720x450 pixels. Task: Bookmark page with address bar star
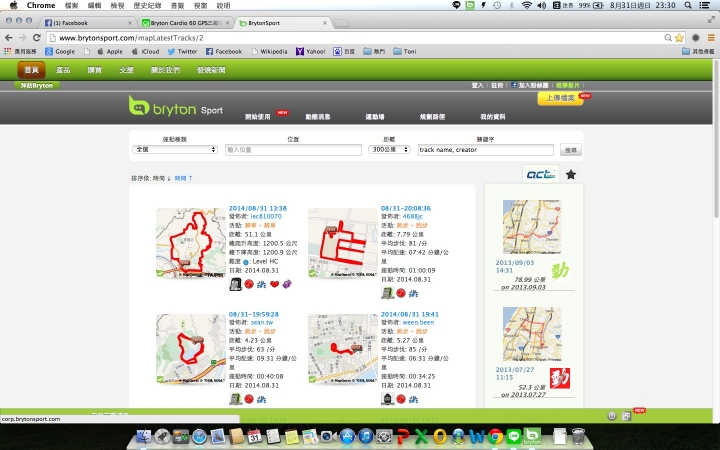(679, 38)
